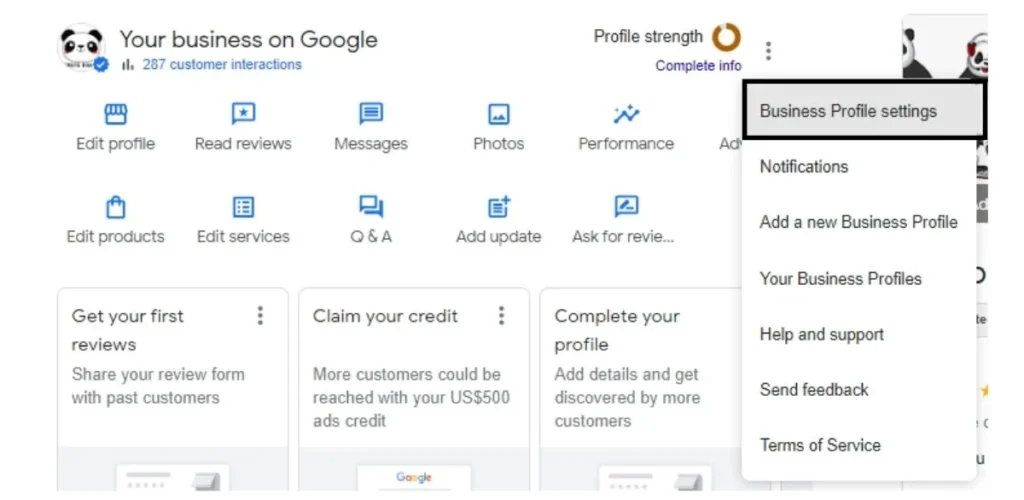Click the panda cover photo at top right
The width and height of the screenshot is (1024, 500).
tap(945, 47)
